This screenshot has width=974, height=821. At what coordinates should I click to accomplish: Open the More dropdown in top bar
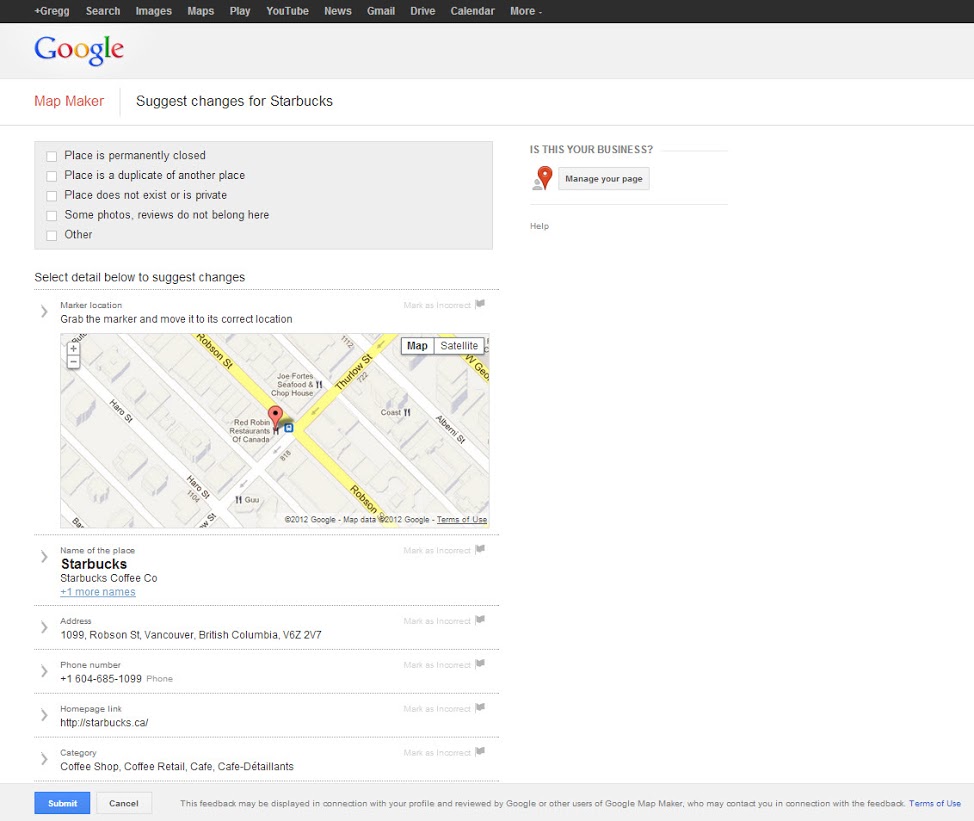coord(526,11)
